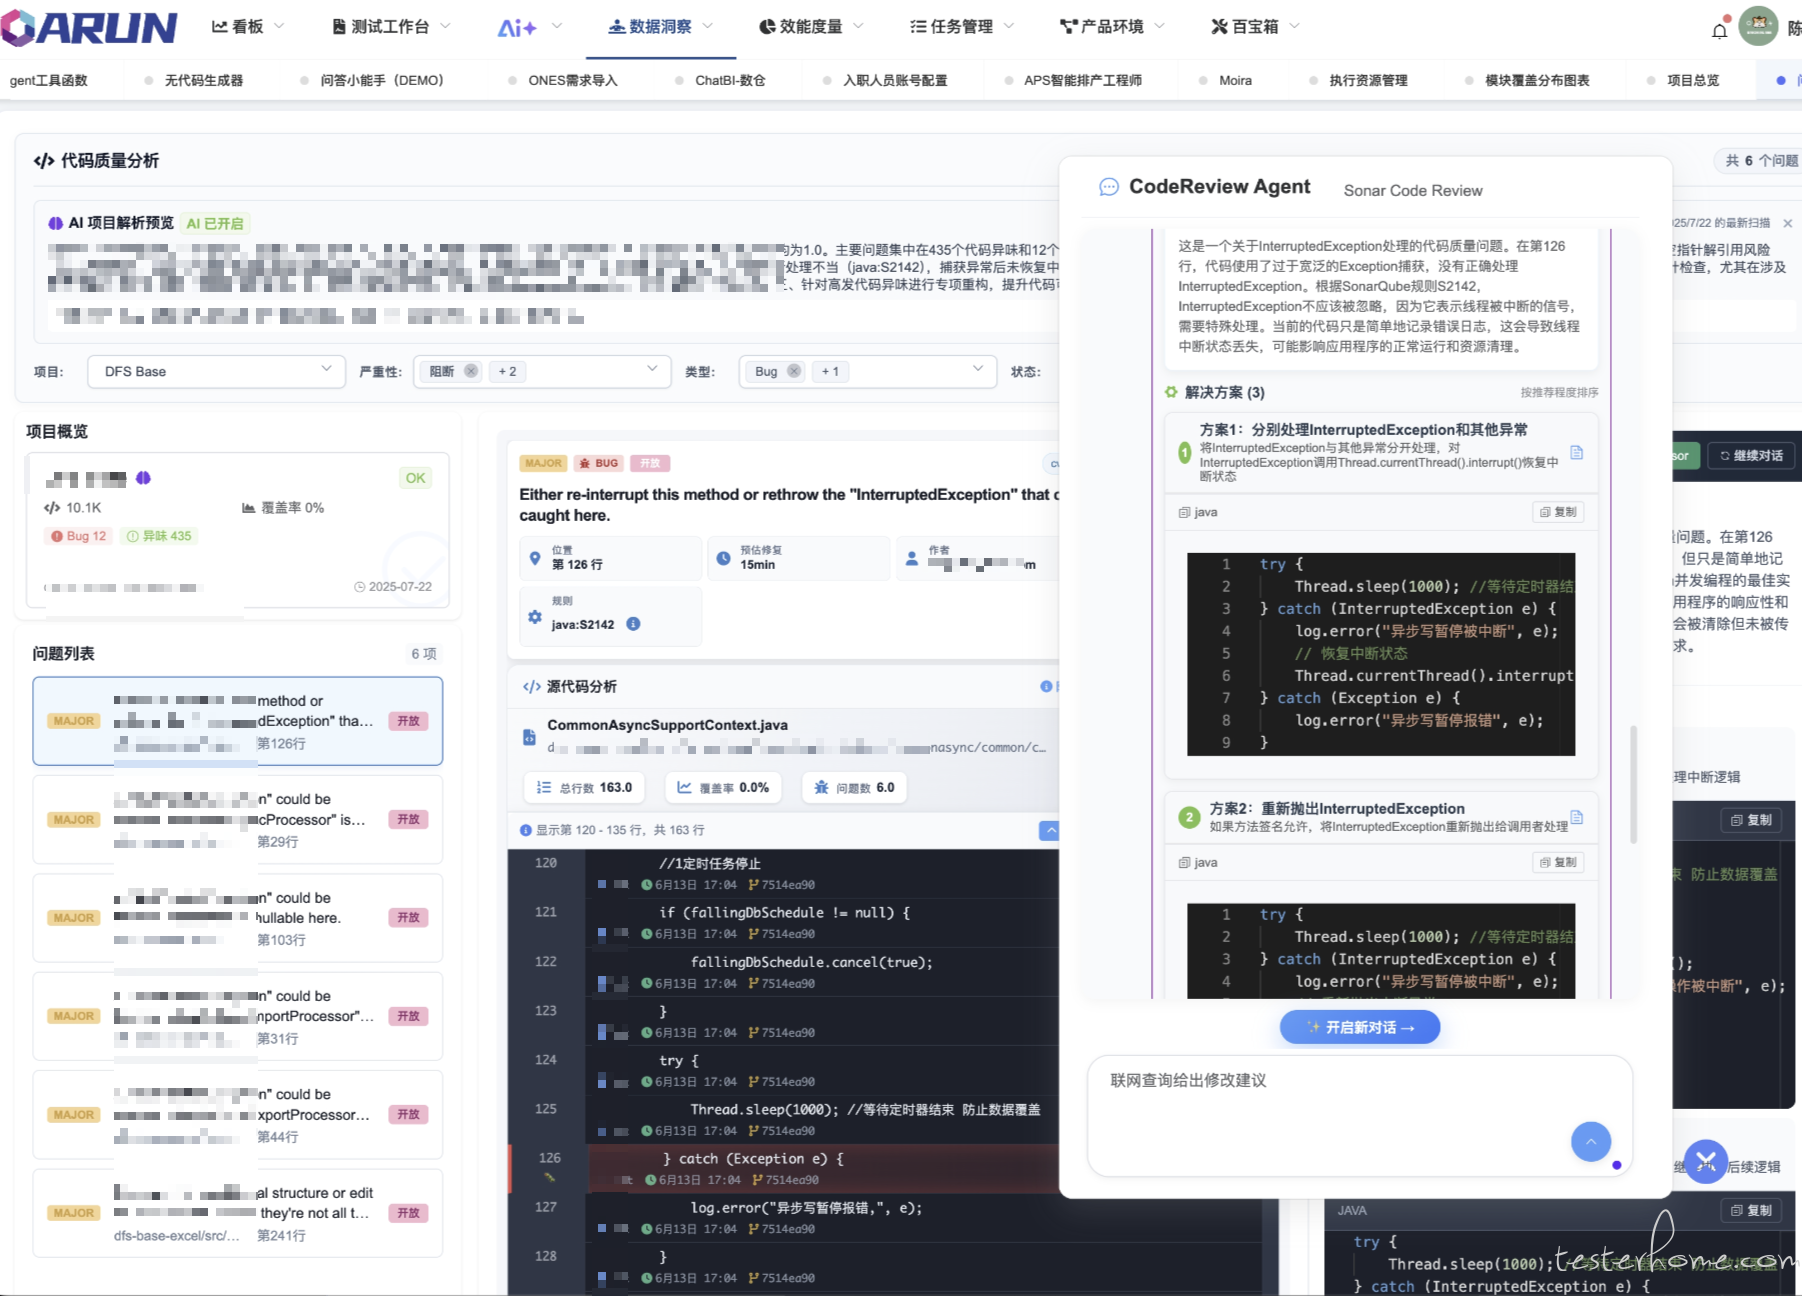This screenshot has height=1296, width=1802.
Task: Open the 项目 DFS Base dropdown
Action: tap(216, 371)
